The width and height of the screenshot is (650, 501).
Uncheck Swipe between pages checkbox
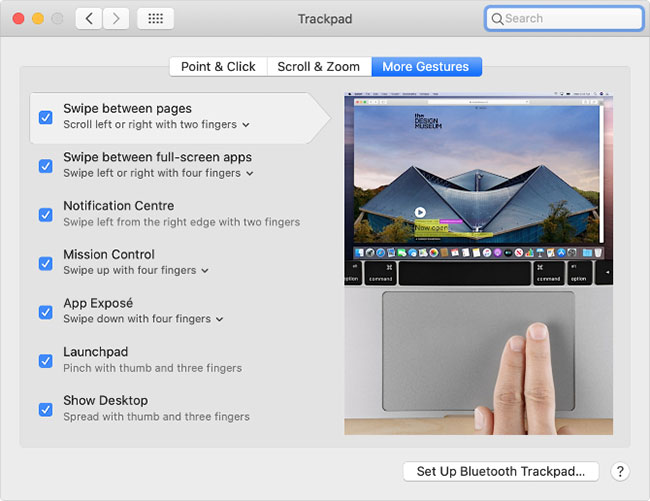click(x=46, y=118)
